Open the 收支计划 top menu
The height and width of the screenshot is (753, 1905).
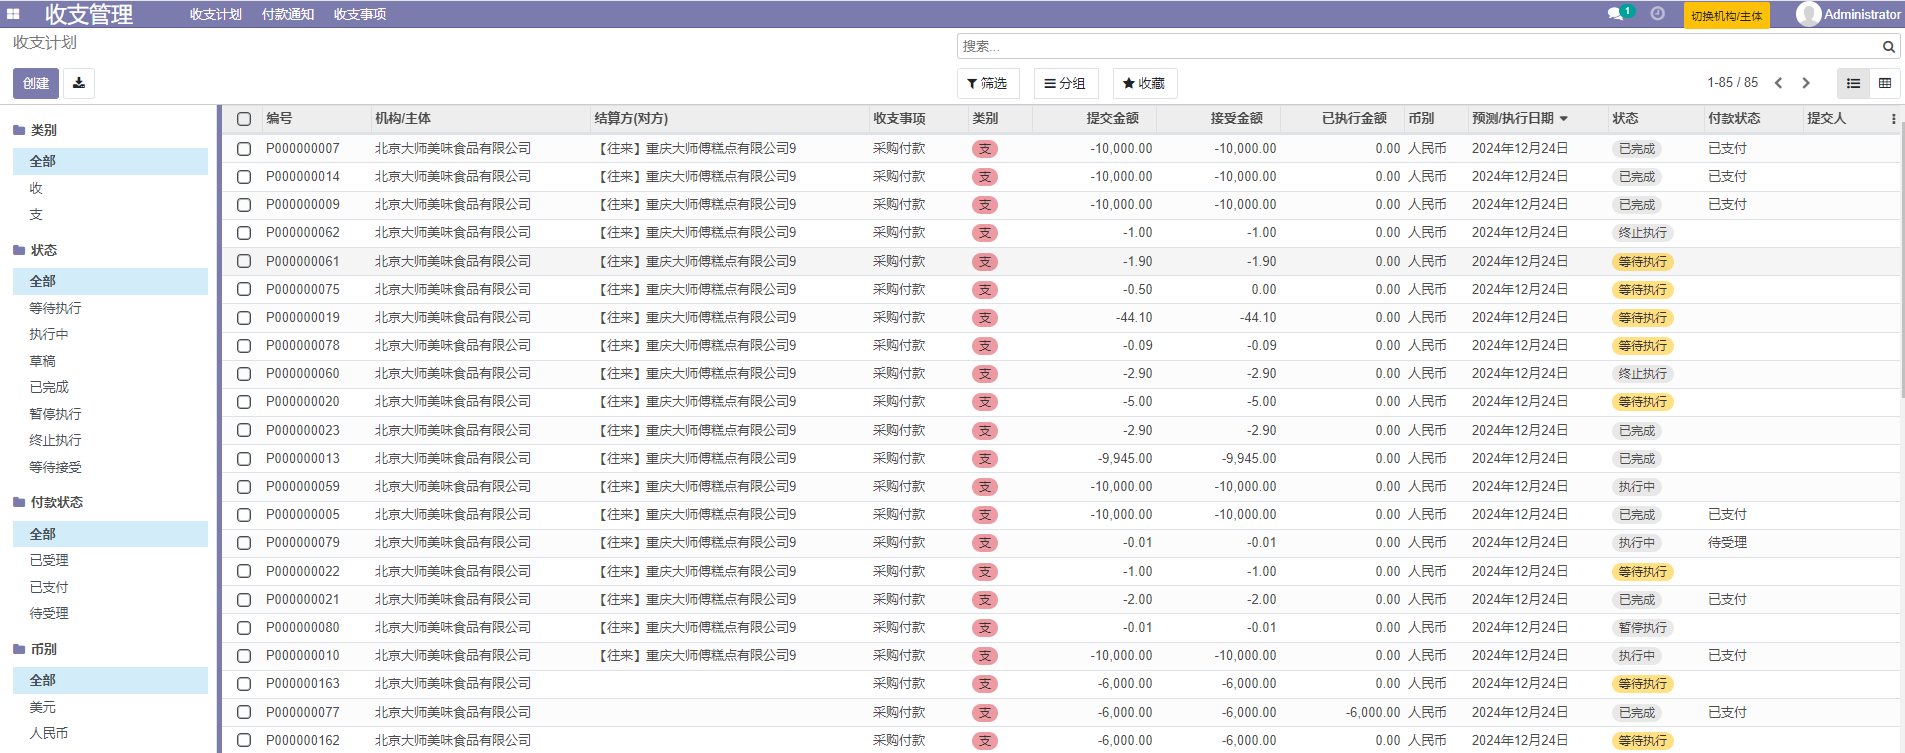216,14
